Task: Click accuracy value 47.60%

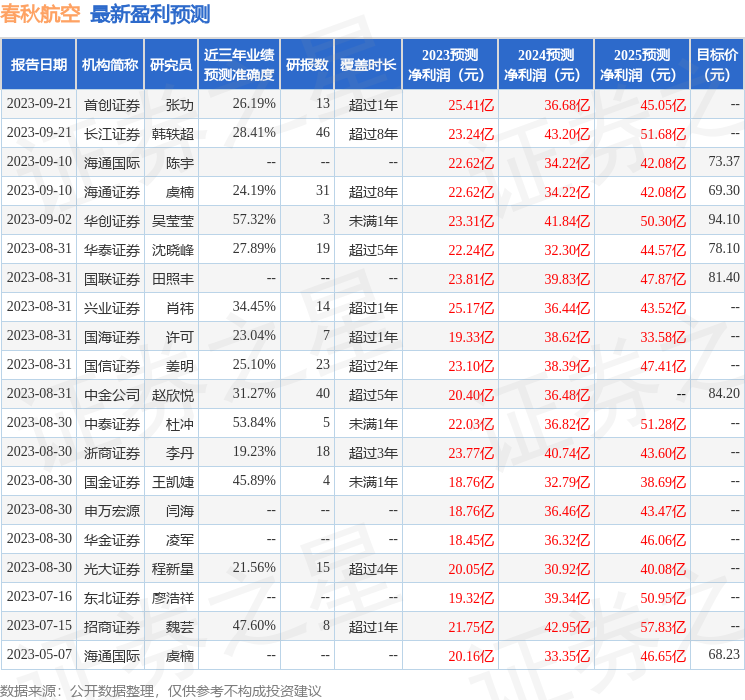Action: pos(254,625)
